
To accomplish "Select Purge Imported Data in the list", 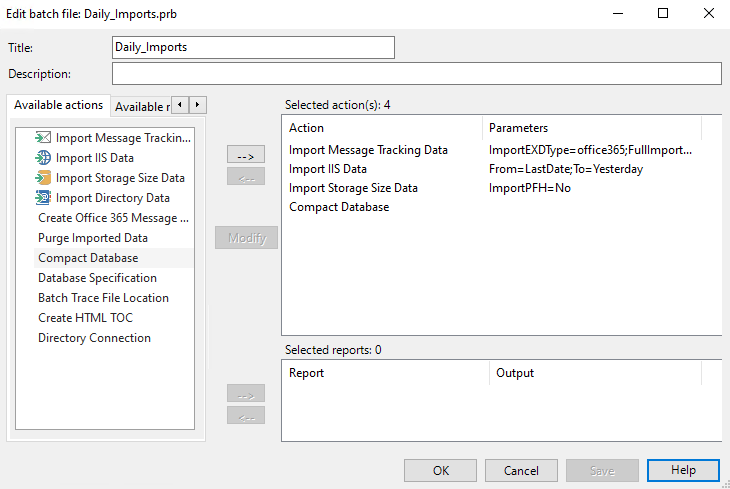I will pyautogui.click(x=93, y=238).
